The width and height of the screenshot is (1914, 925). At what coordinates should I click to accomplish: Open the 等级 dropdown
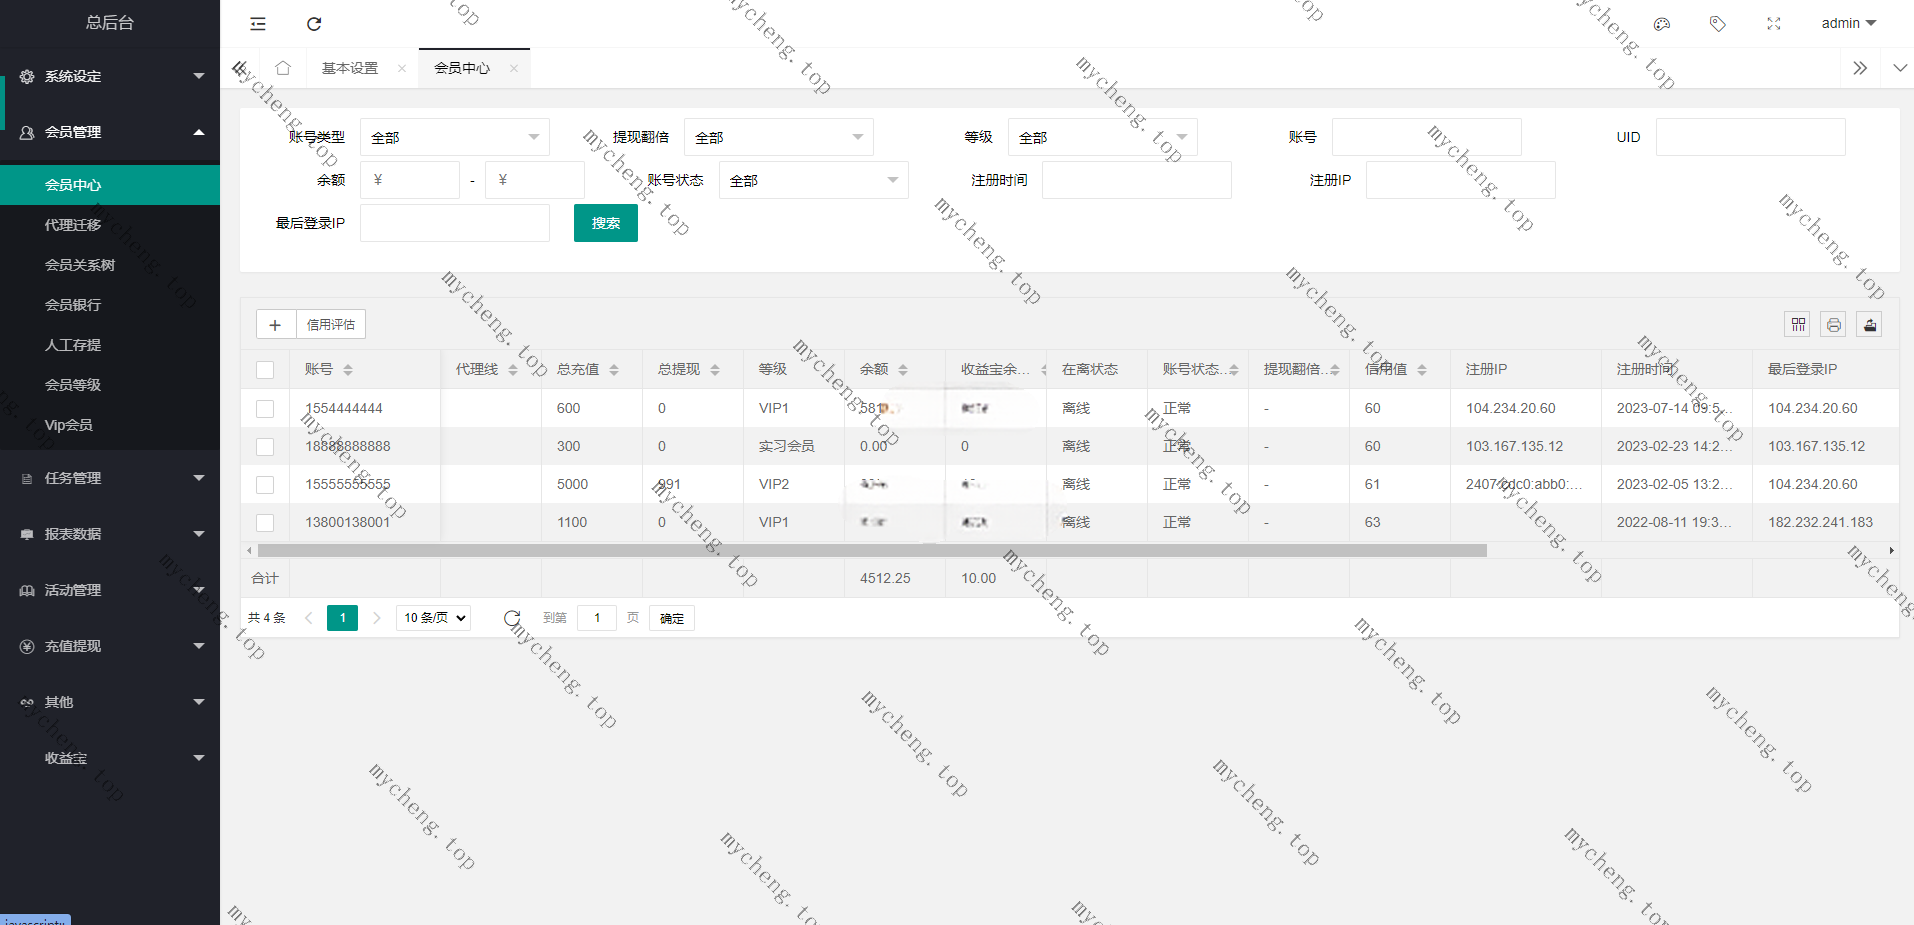click(x=1103, y=137)
